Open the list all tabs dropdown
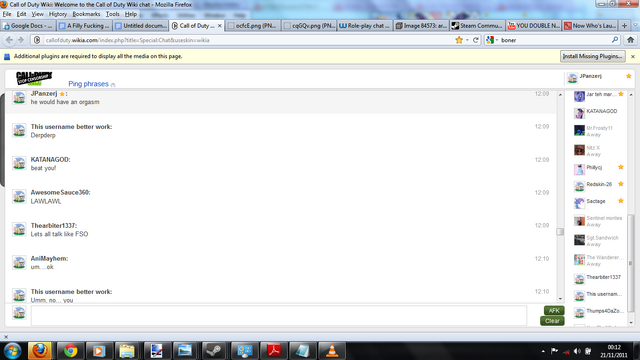The image size is (640, 360). coord(636,26)
